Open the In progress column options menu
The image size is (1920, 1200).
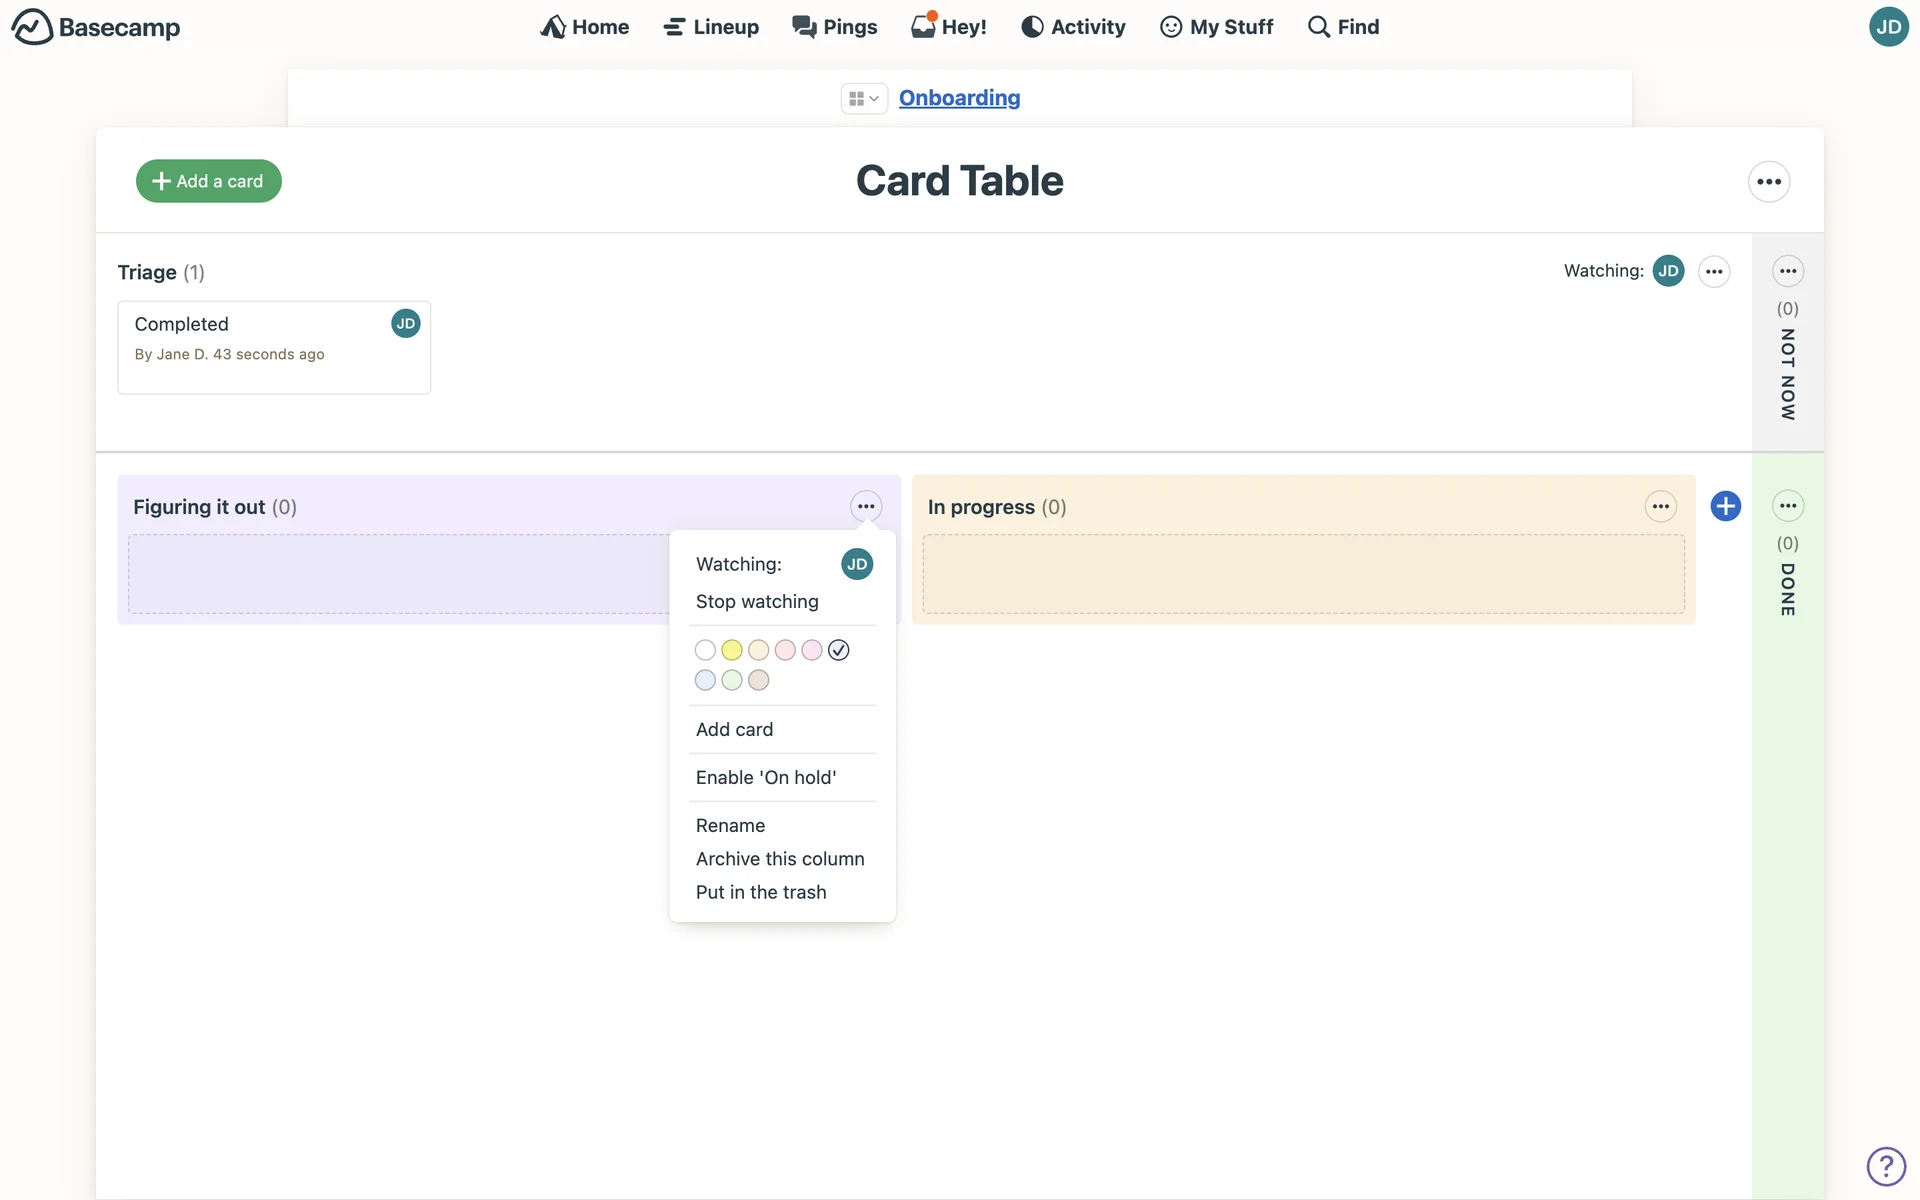[x=1660, y=506]
